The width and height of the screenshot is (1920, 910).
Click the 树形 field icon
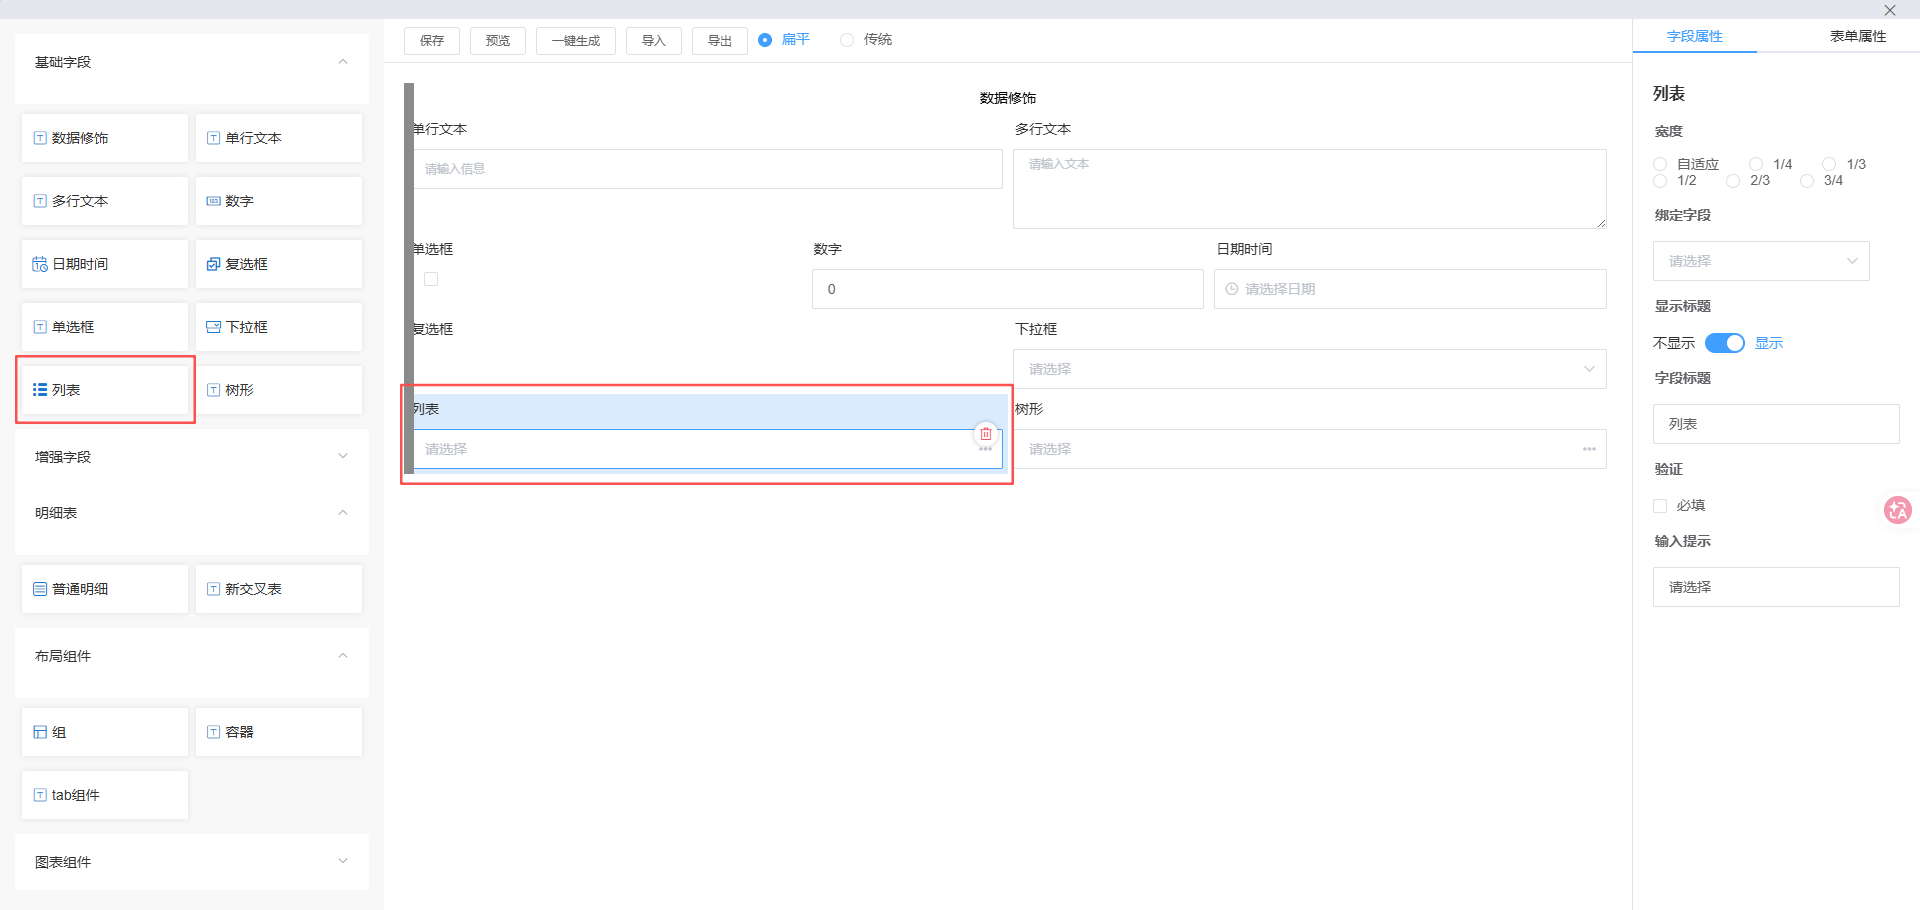213,390
